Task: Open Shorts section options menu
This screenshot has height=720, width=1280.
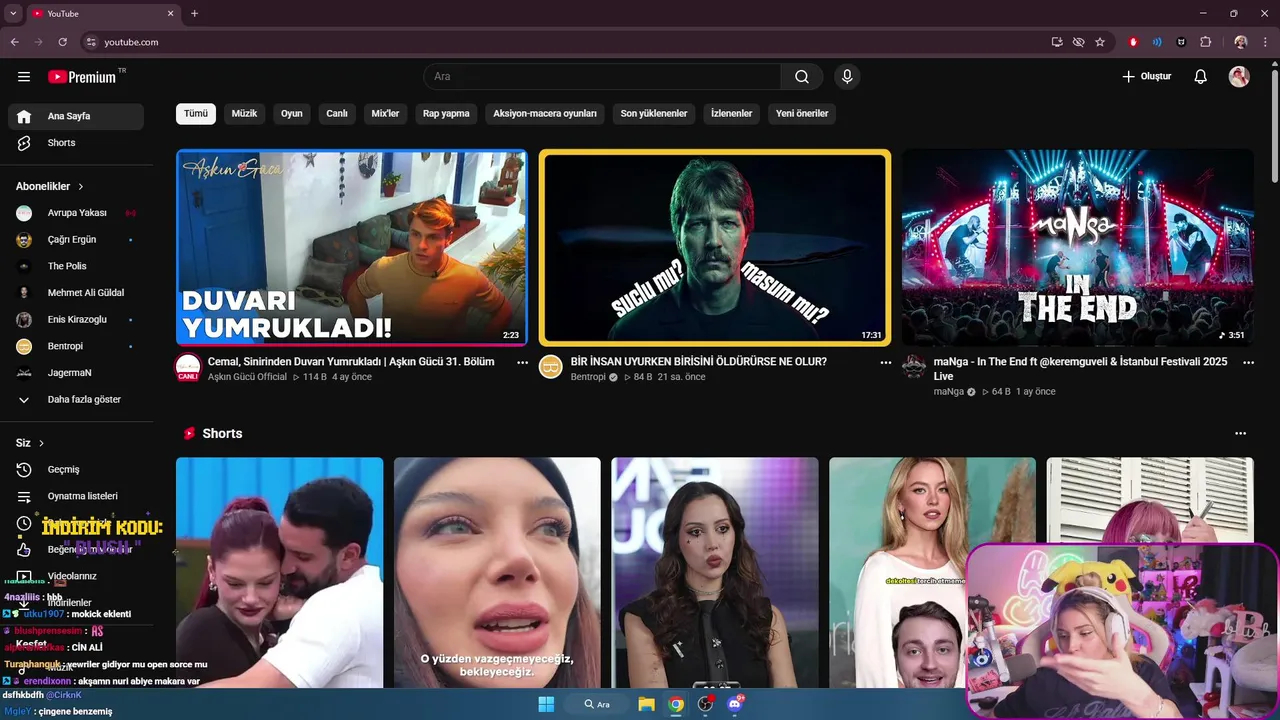Action: pos(1241,434)
